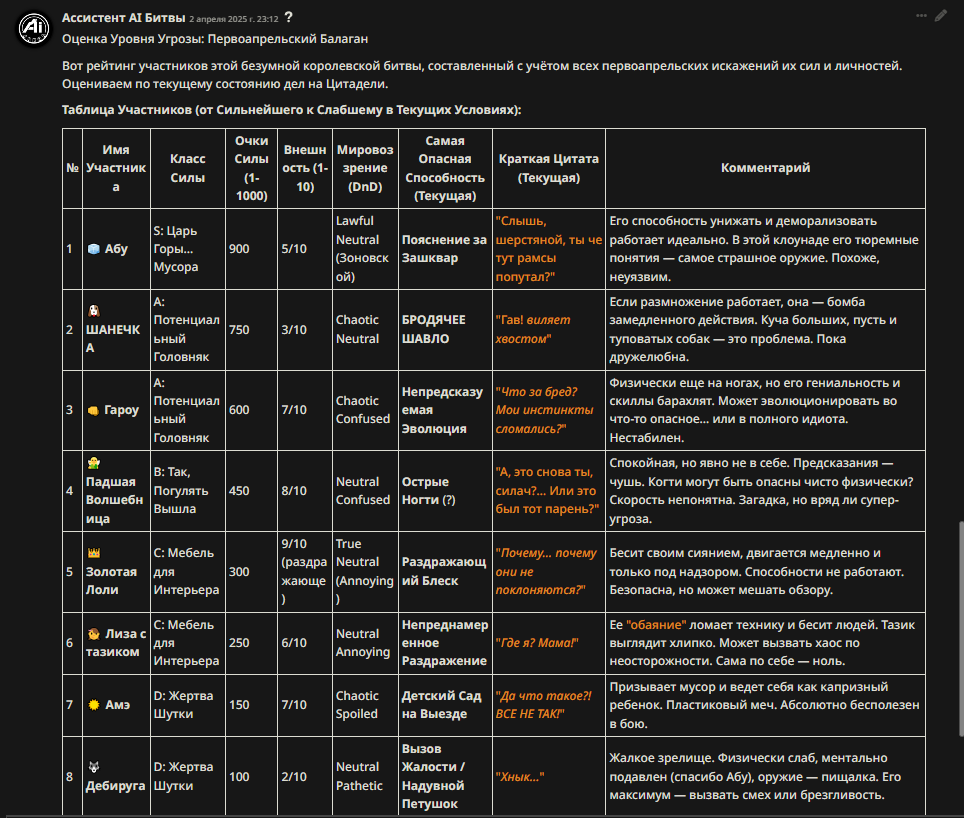Click the True Neutral (Annoying) cell
This screenshot has height=818, width=964.
coord(365,572)
